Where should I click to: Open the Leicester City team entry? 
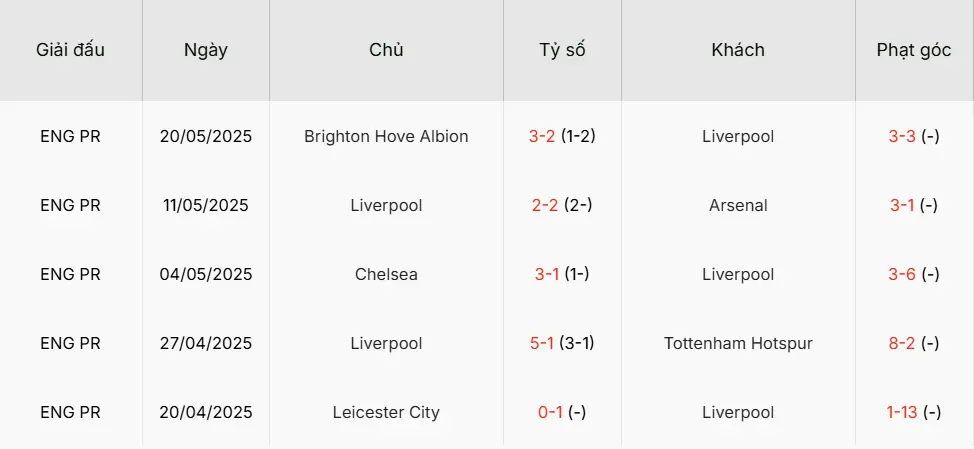(x=386, y=412)
